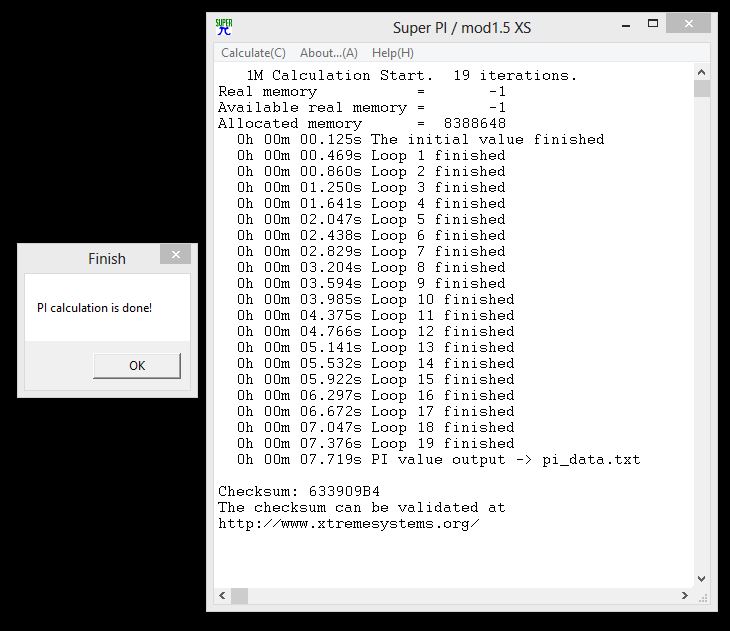The image size is (730, 631).
Task: Click the xtremesystems.org URL text
Action: [348, 523]
